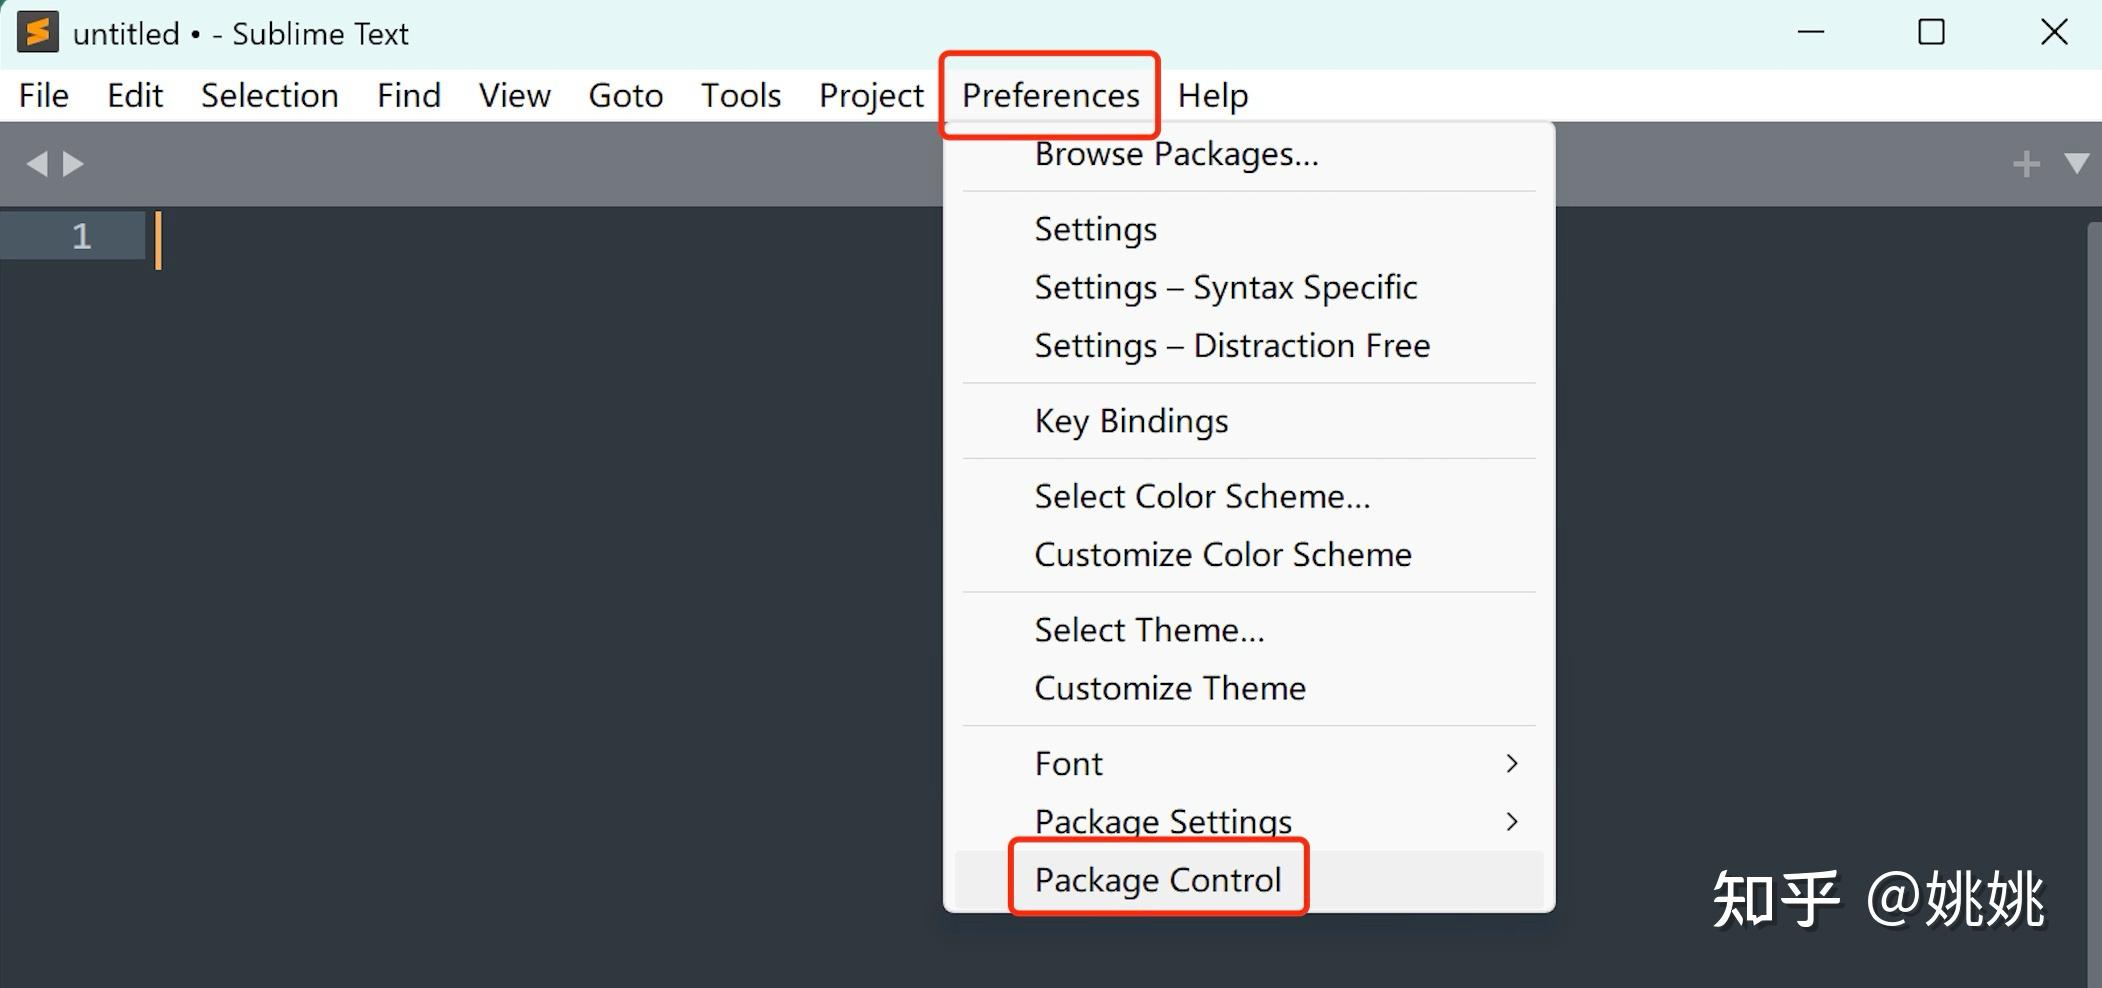Image resolution: width=2102 pixels, height=988 pixels.
Task: Select Color Scheme from the menu
Action: [x=1201, y=495]
